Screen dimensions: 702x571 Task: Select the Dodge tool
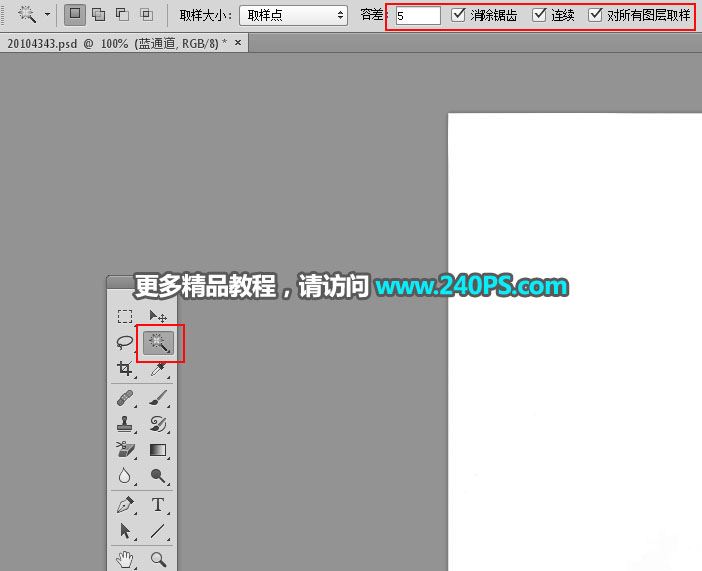point(158,476)
